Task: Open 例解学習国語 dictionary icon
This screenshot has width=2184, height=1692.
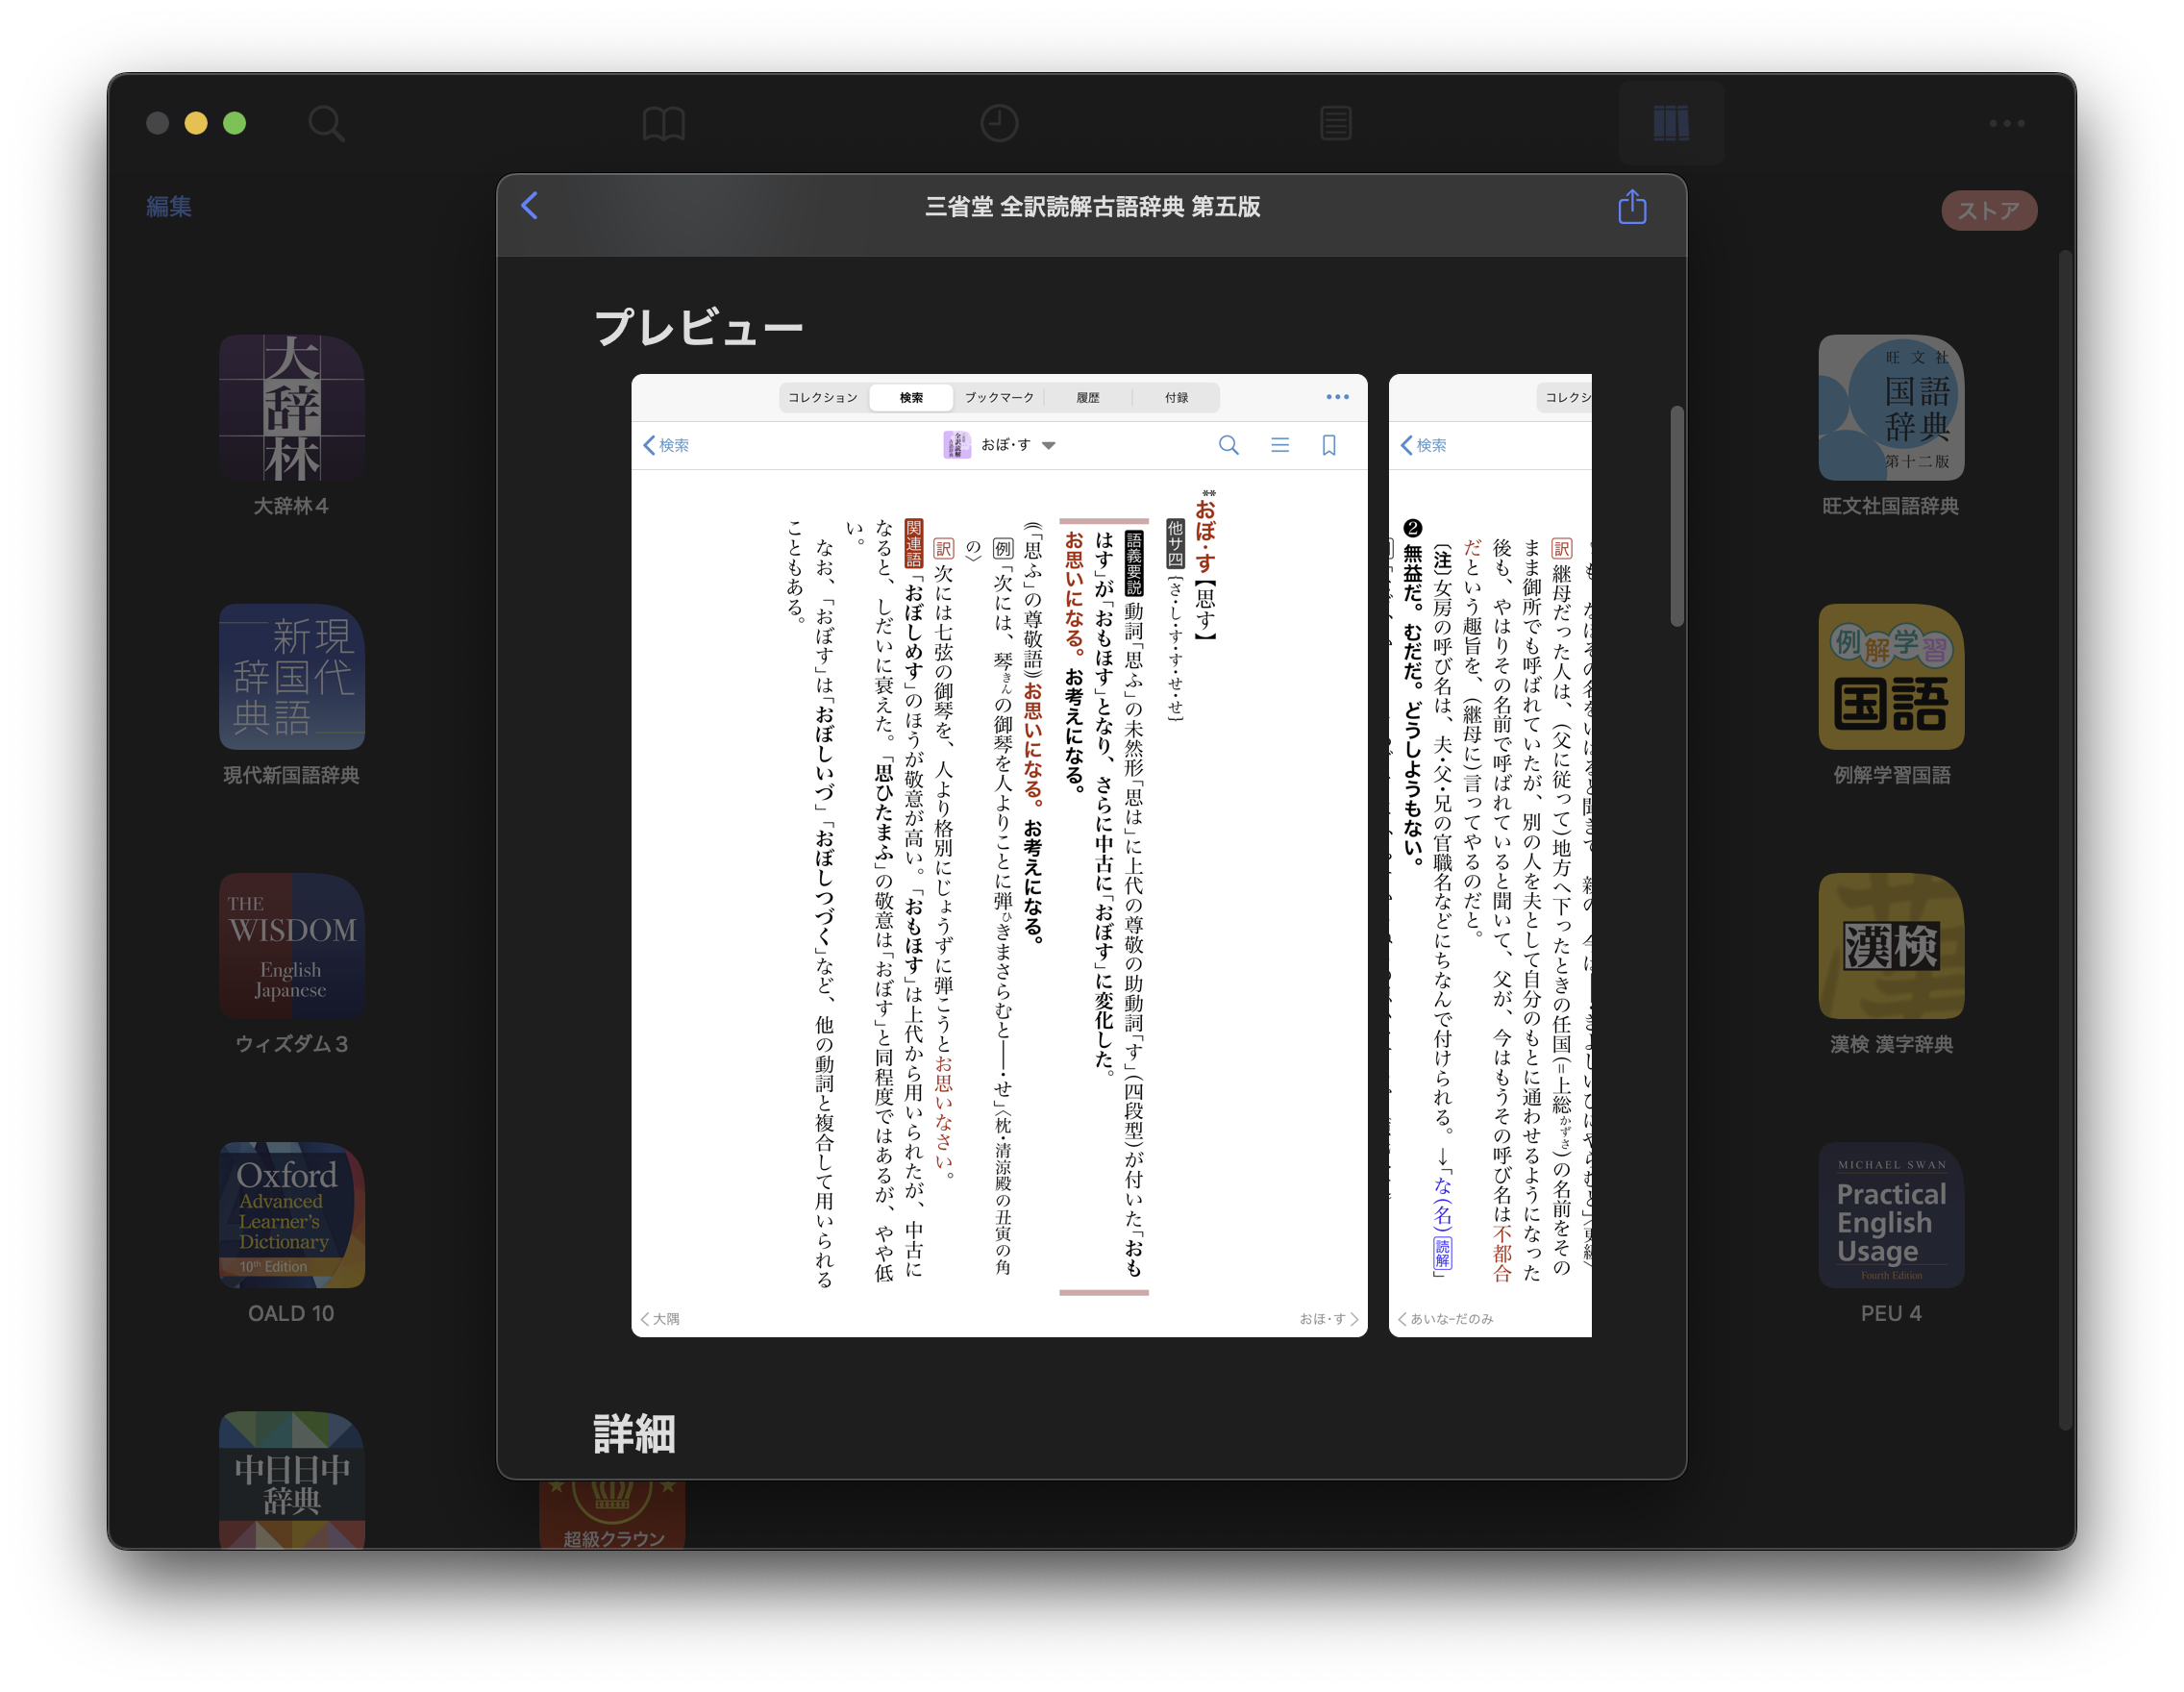Action: pos(1890,677)
